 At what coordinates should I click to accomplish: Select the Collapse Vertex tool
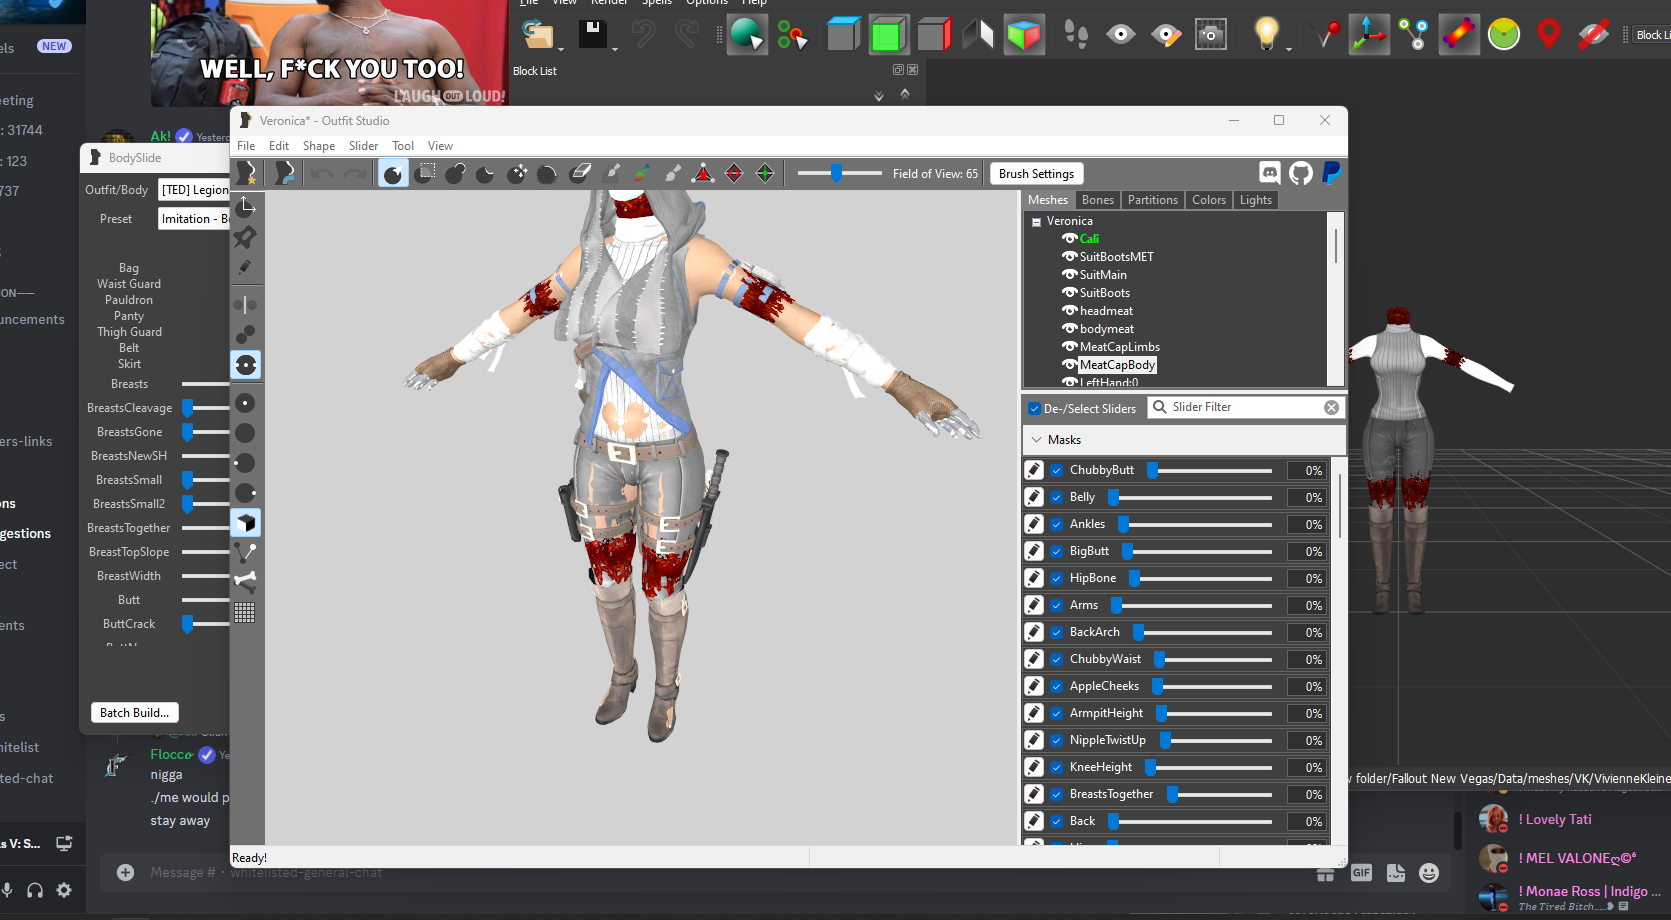(703, 174)
